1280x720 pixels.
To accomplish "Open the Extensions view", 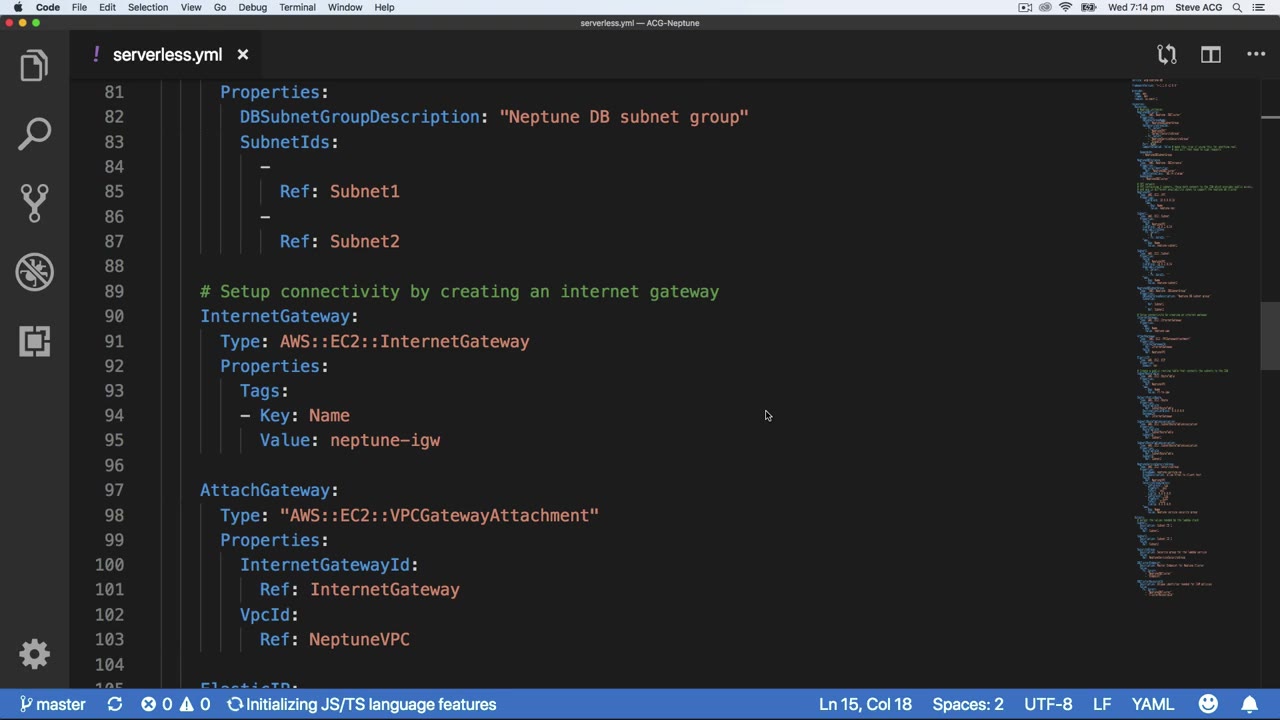I will coord(34,341).
